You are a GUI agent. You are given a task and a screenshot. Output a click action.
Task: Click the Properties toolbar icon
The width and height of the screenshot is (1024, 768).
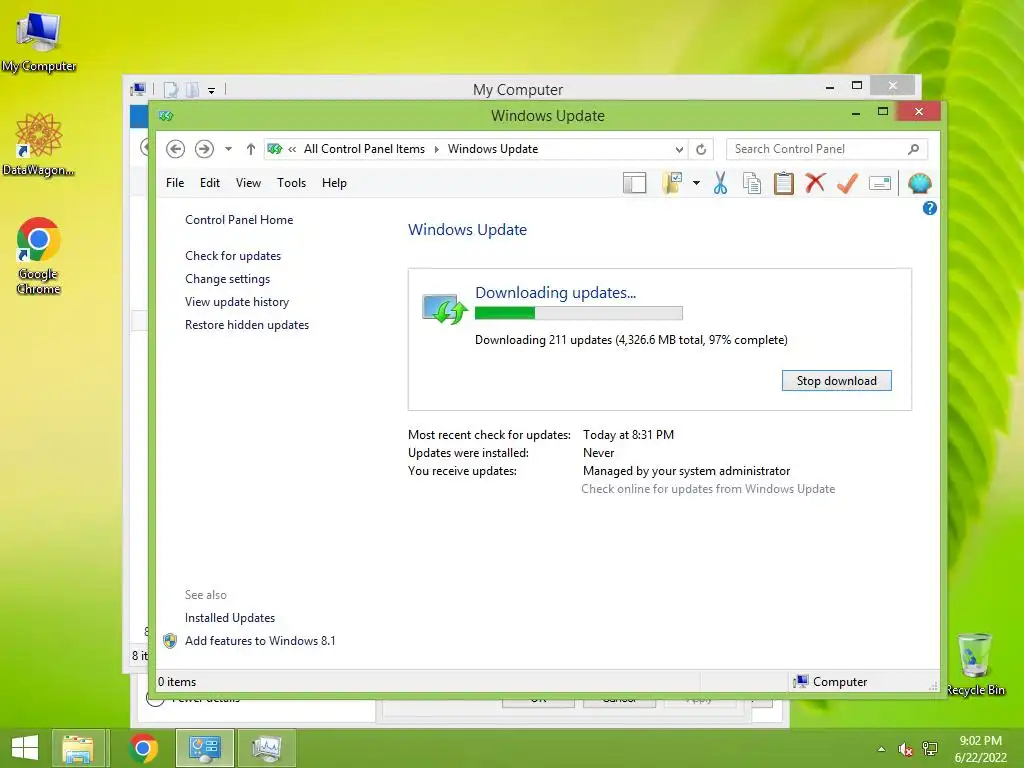click(880, 184)
